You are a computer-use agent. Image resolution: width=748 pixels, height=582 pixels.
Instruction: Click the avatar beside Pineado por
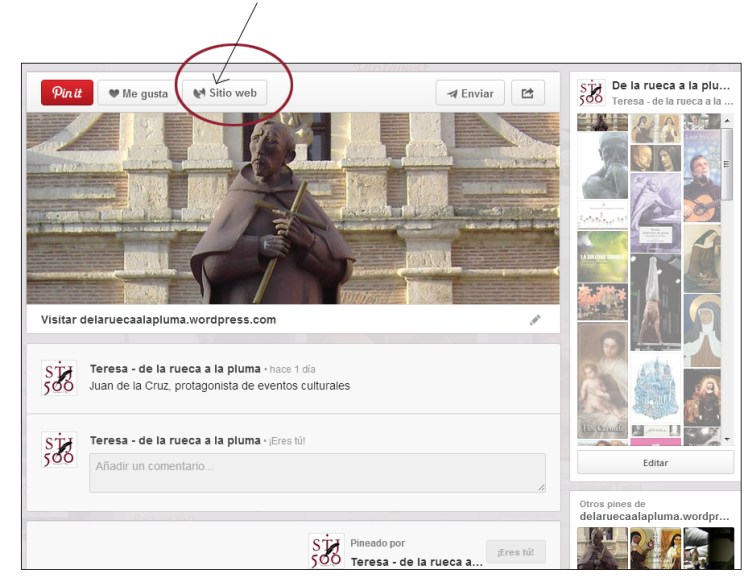327,551
